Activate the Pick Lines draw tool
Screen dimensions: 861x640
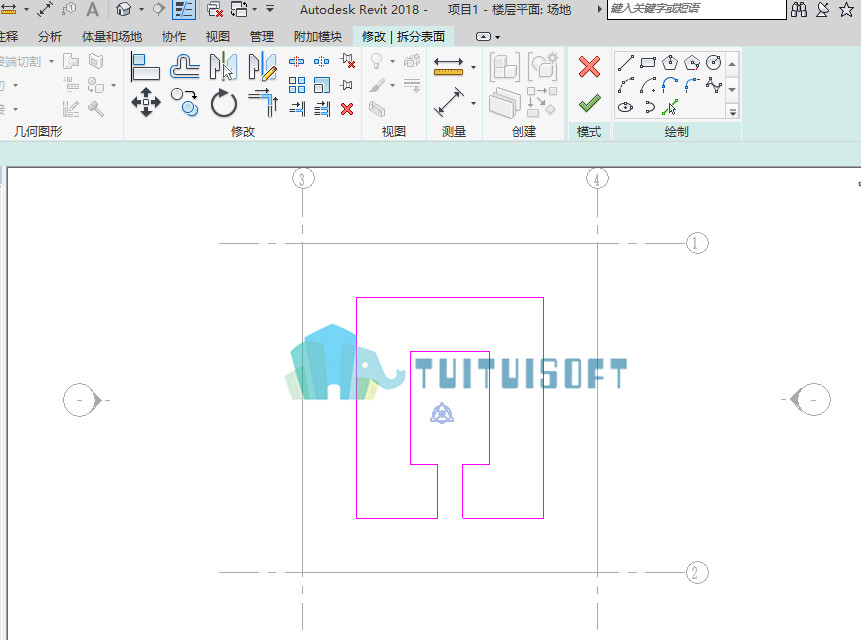pos(670,108)
